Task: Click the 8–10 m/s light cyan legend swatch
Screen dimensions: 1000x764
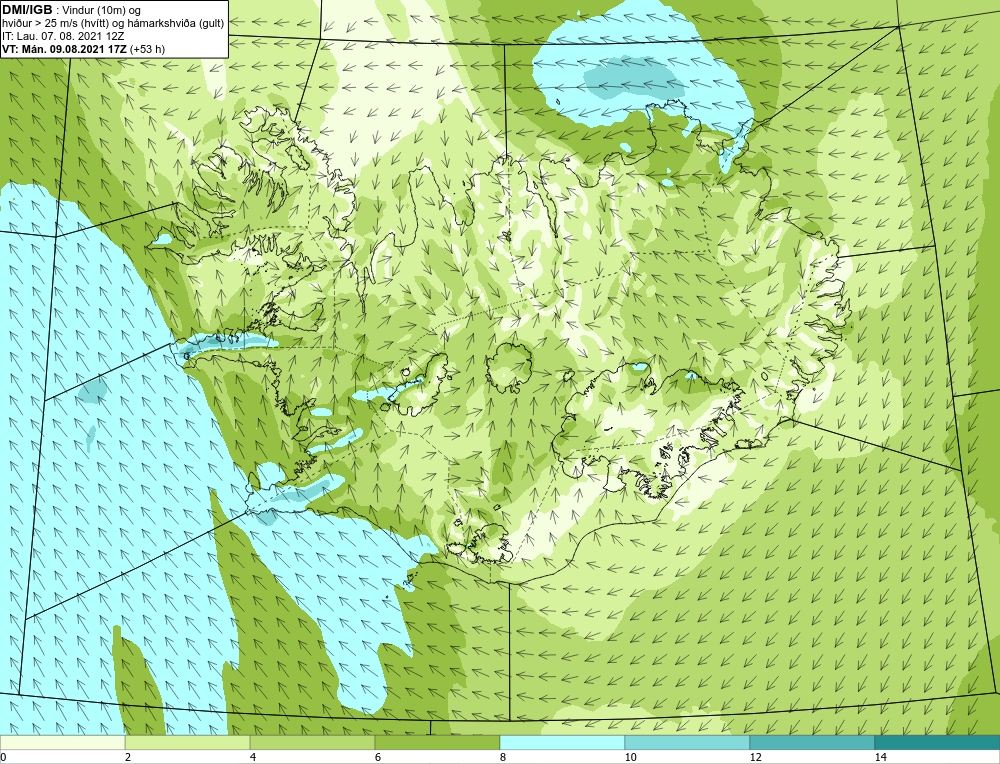Action: 562,742
